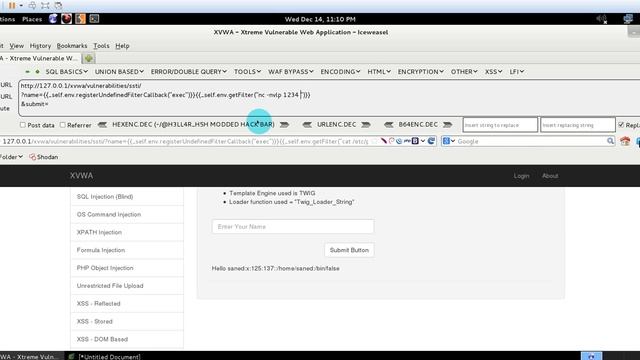Launch the Iceweasel globe launcher icon

(53, 19)
